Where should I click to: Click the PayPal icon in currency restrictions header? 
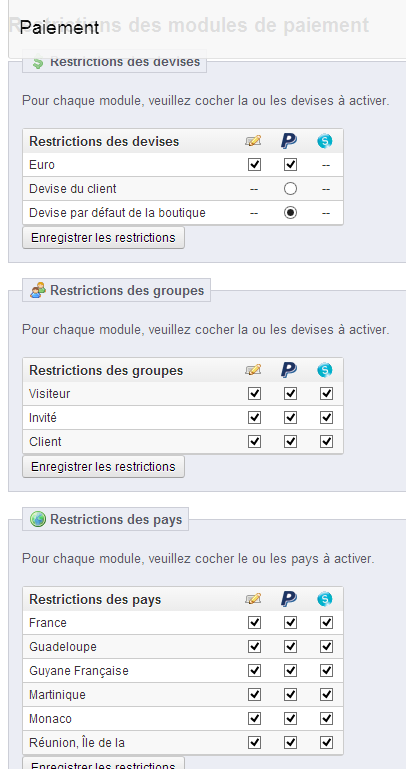pos(289,141)
